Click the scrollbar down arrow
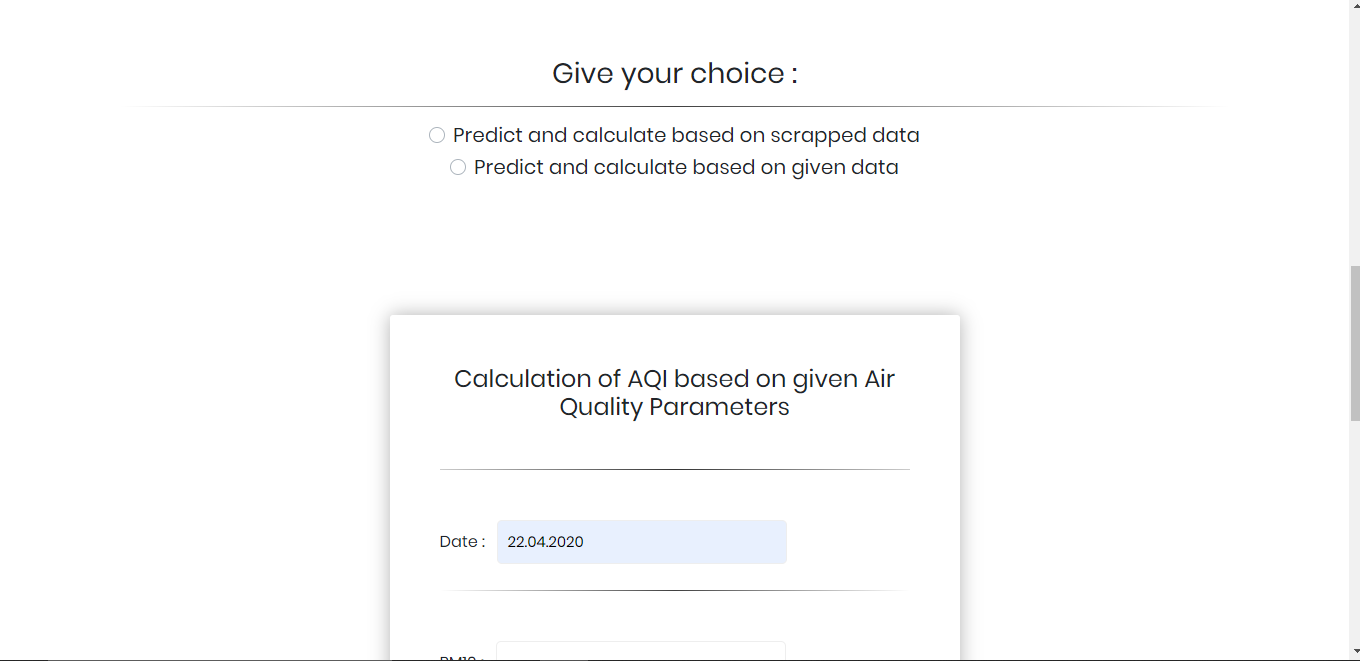The width and height of the screenshot is (1360, 661). pyautogui.click(x=1354, y=654)
